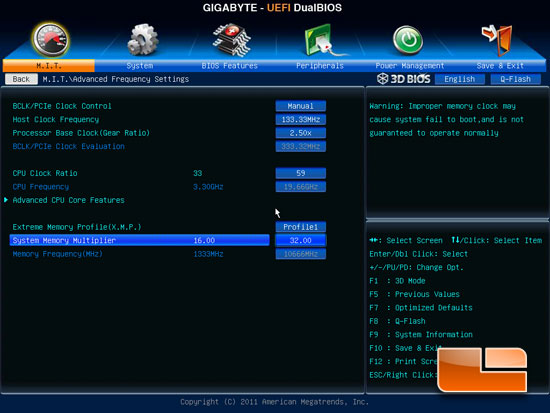Go Back to the previous menu
This screenshot has height=413, width=550.
tap(21, 79)
